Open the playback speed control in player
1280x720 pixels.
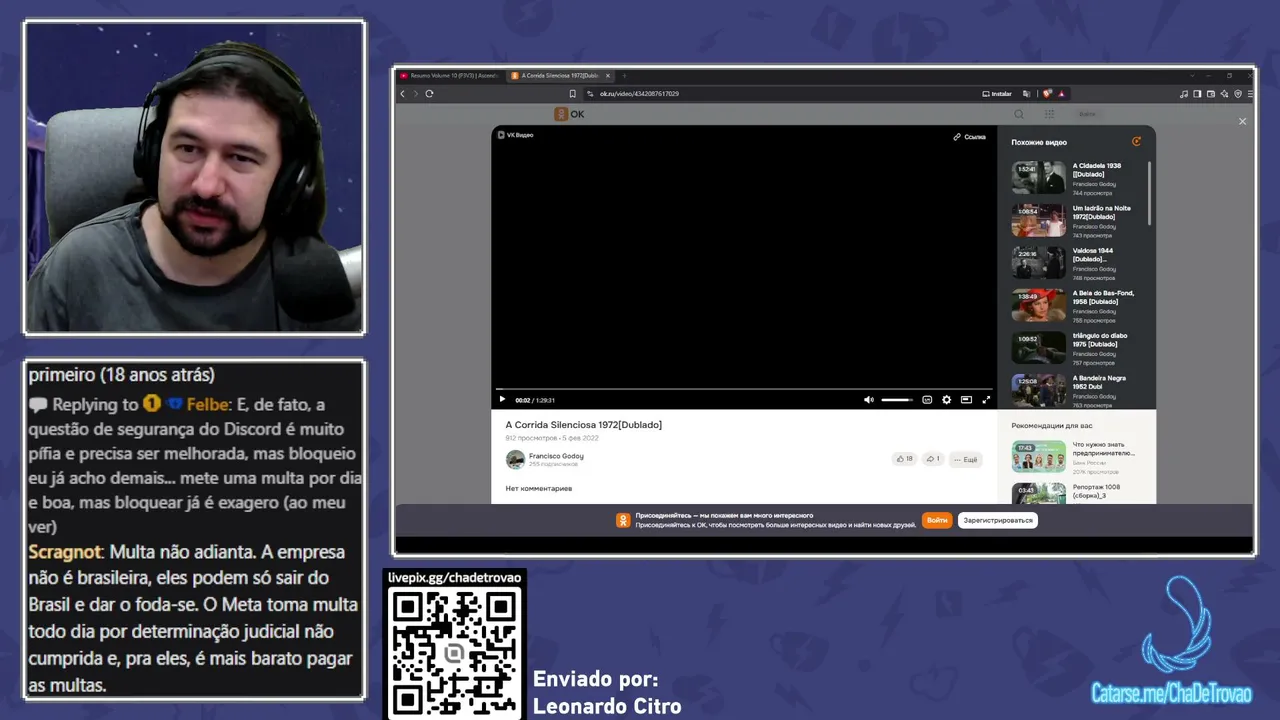(x=927, y=400)
